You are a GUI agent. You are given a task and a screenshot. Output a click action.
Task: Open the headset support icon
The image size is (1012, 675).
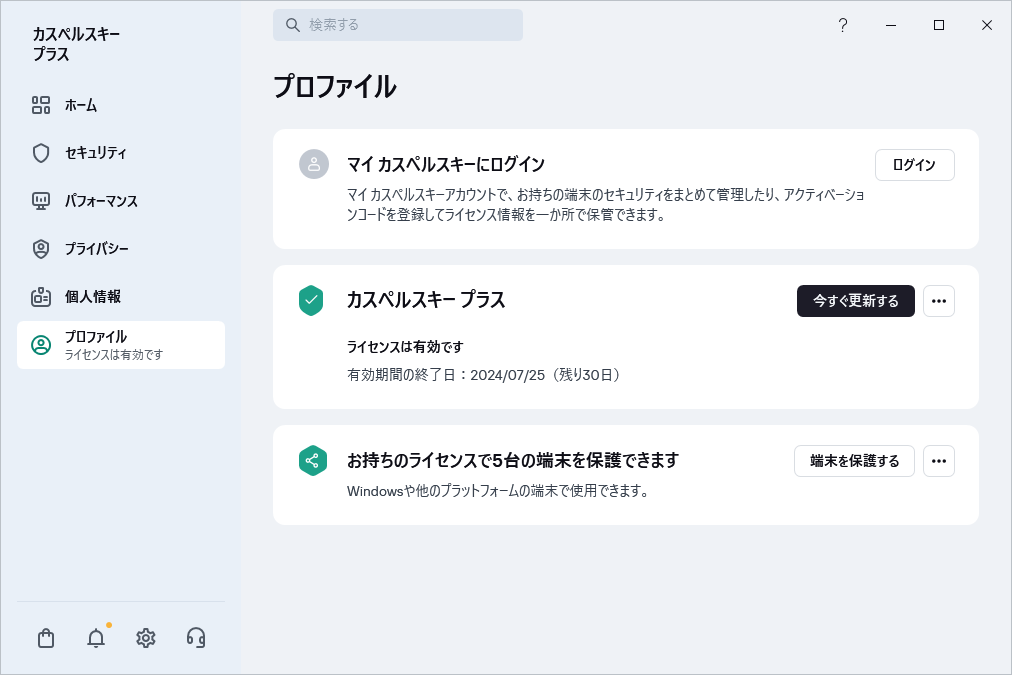point(196,637)
